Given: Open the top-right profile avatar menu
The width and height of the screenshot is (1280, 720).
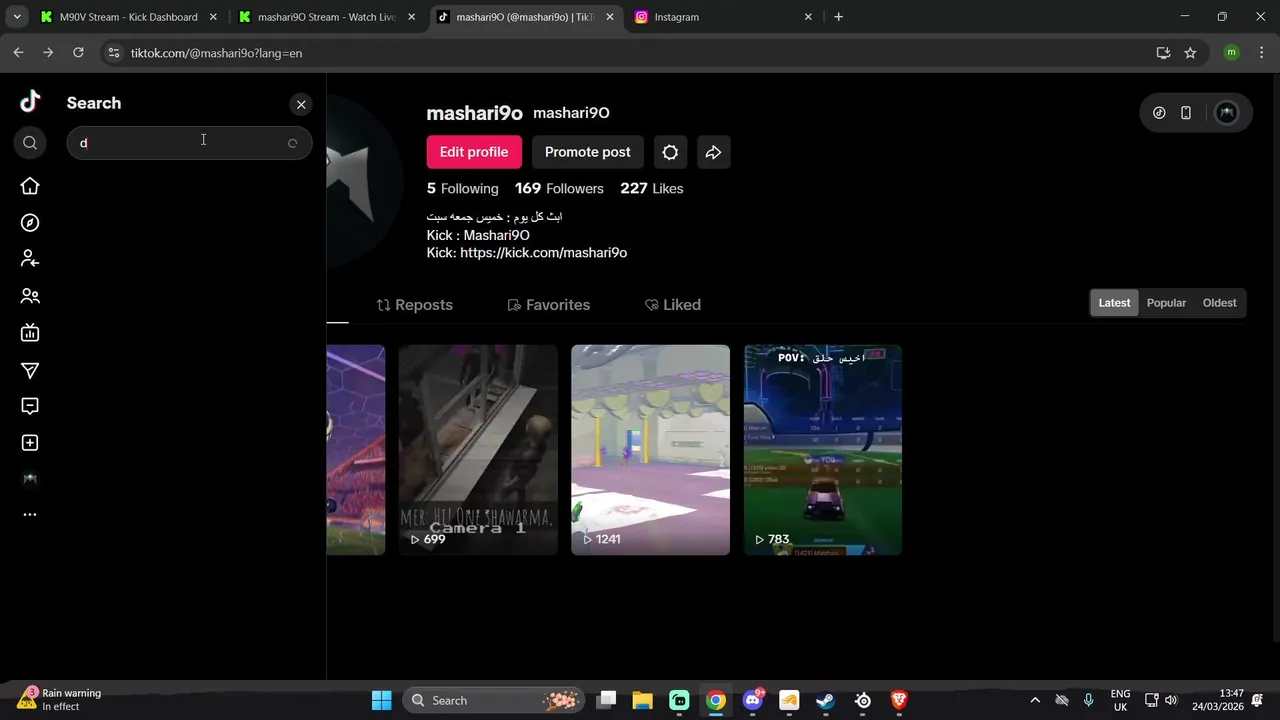Looking at the screenshot, I should 1226,113.
